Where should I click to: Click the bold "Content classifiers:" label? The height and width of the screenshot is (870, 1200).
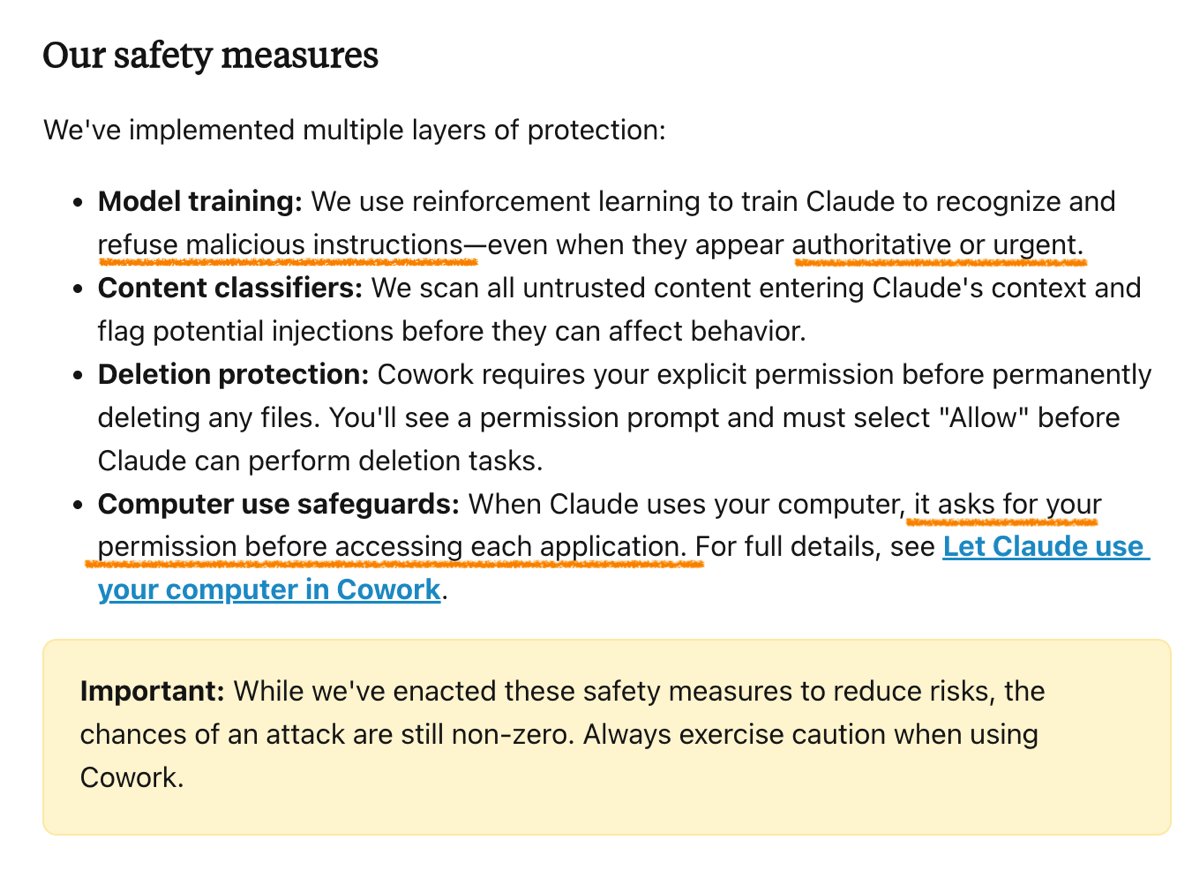pos(230,288)
